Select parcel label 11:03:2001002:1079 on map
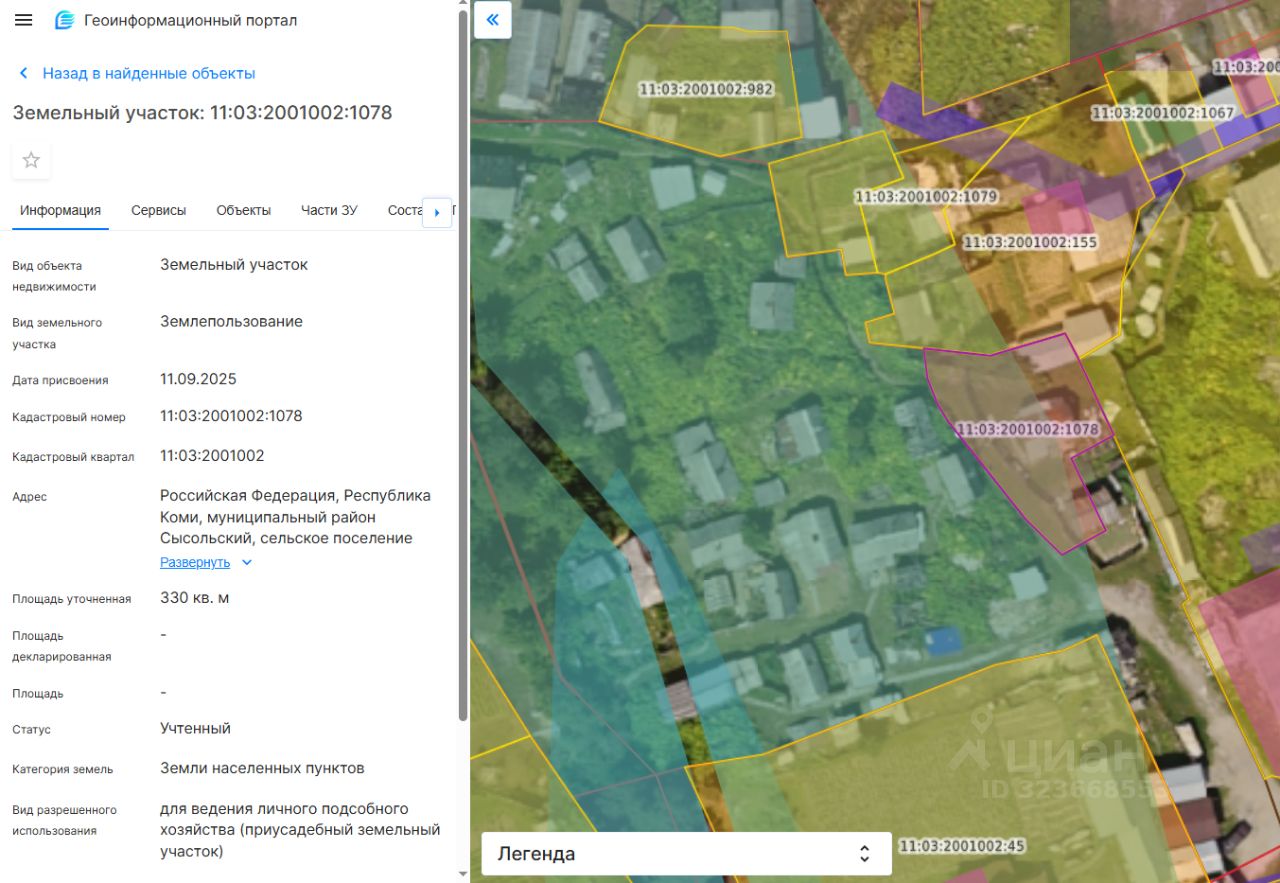 click(926, 197)
